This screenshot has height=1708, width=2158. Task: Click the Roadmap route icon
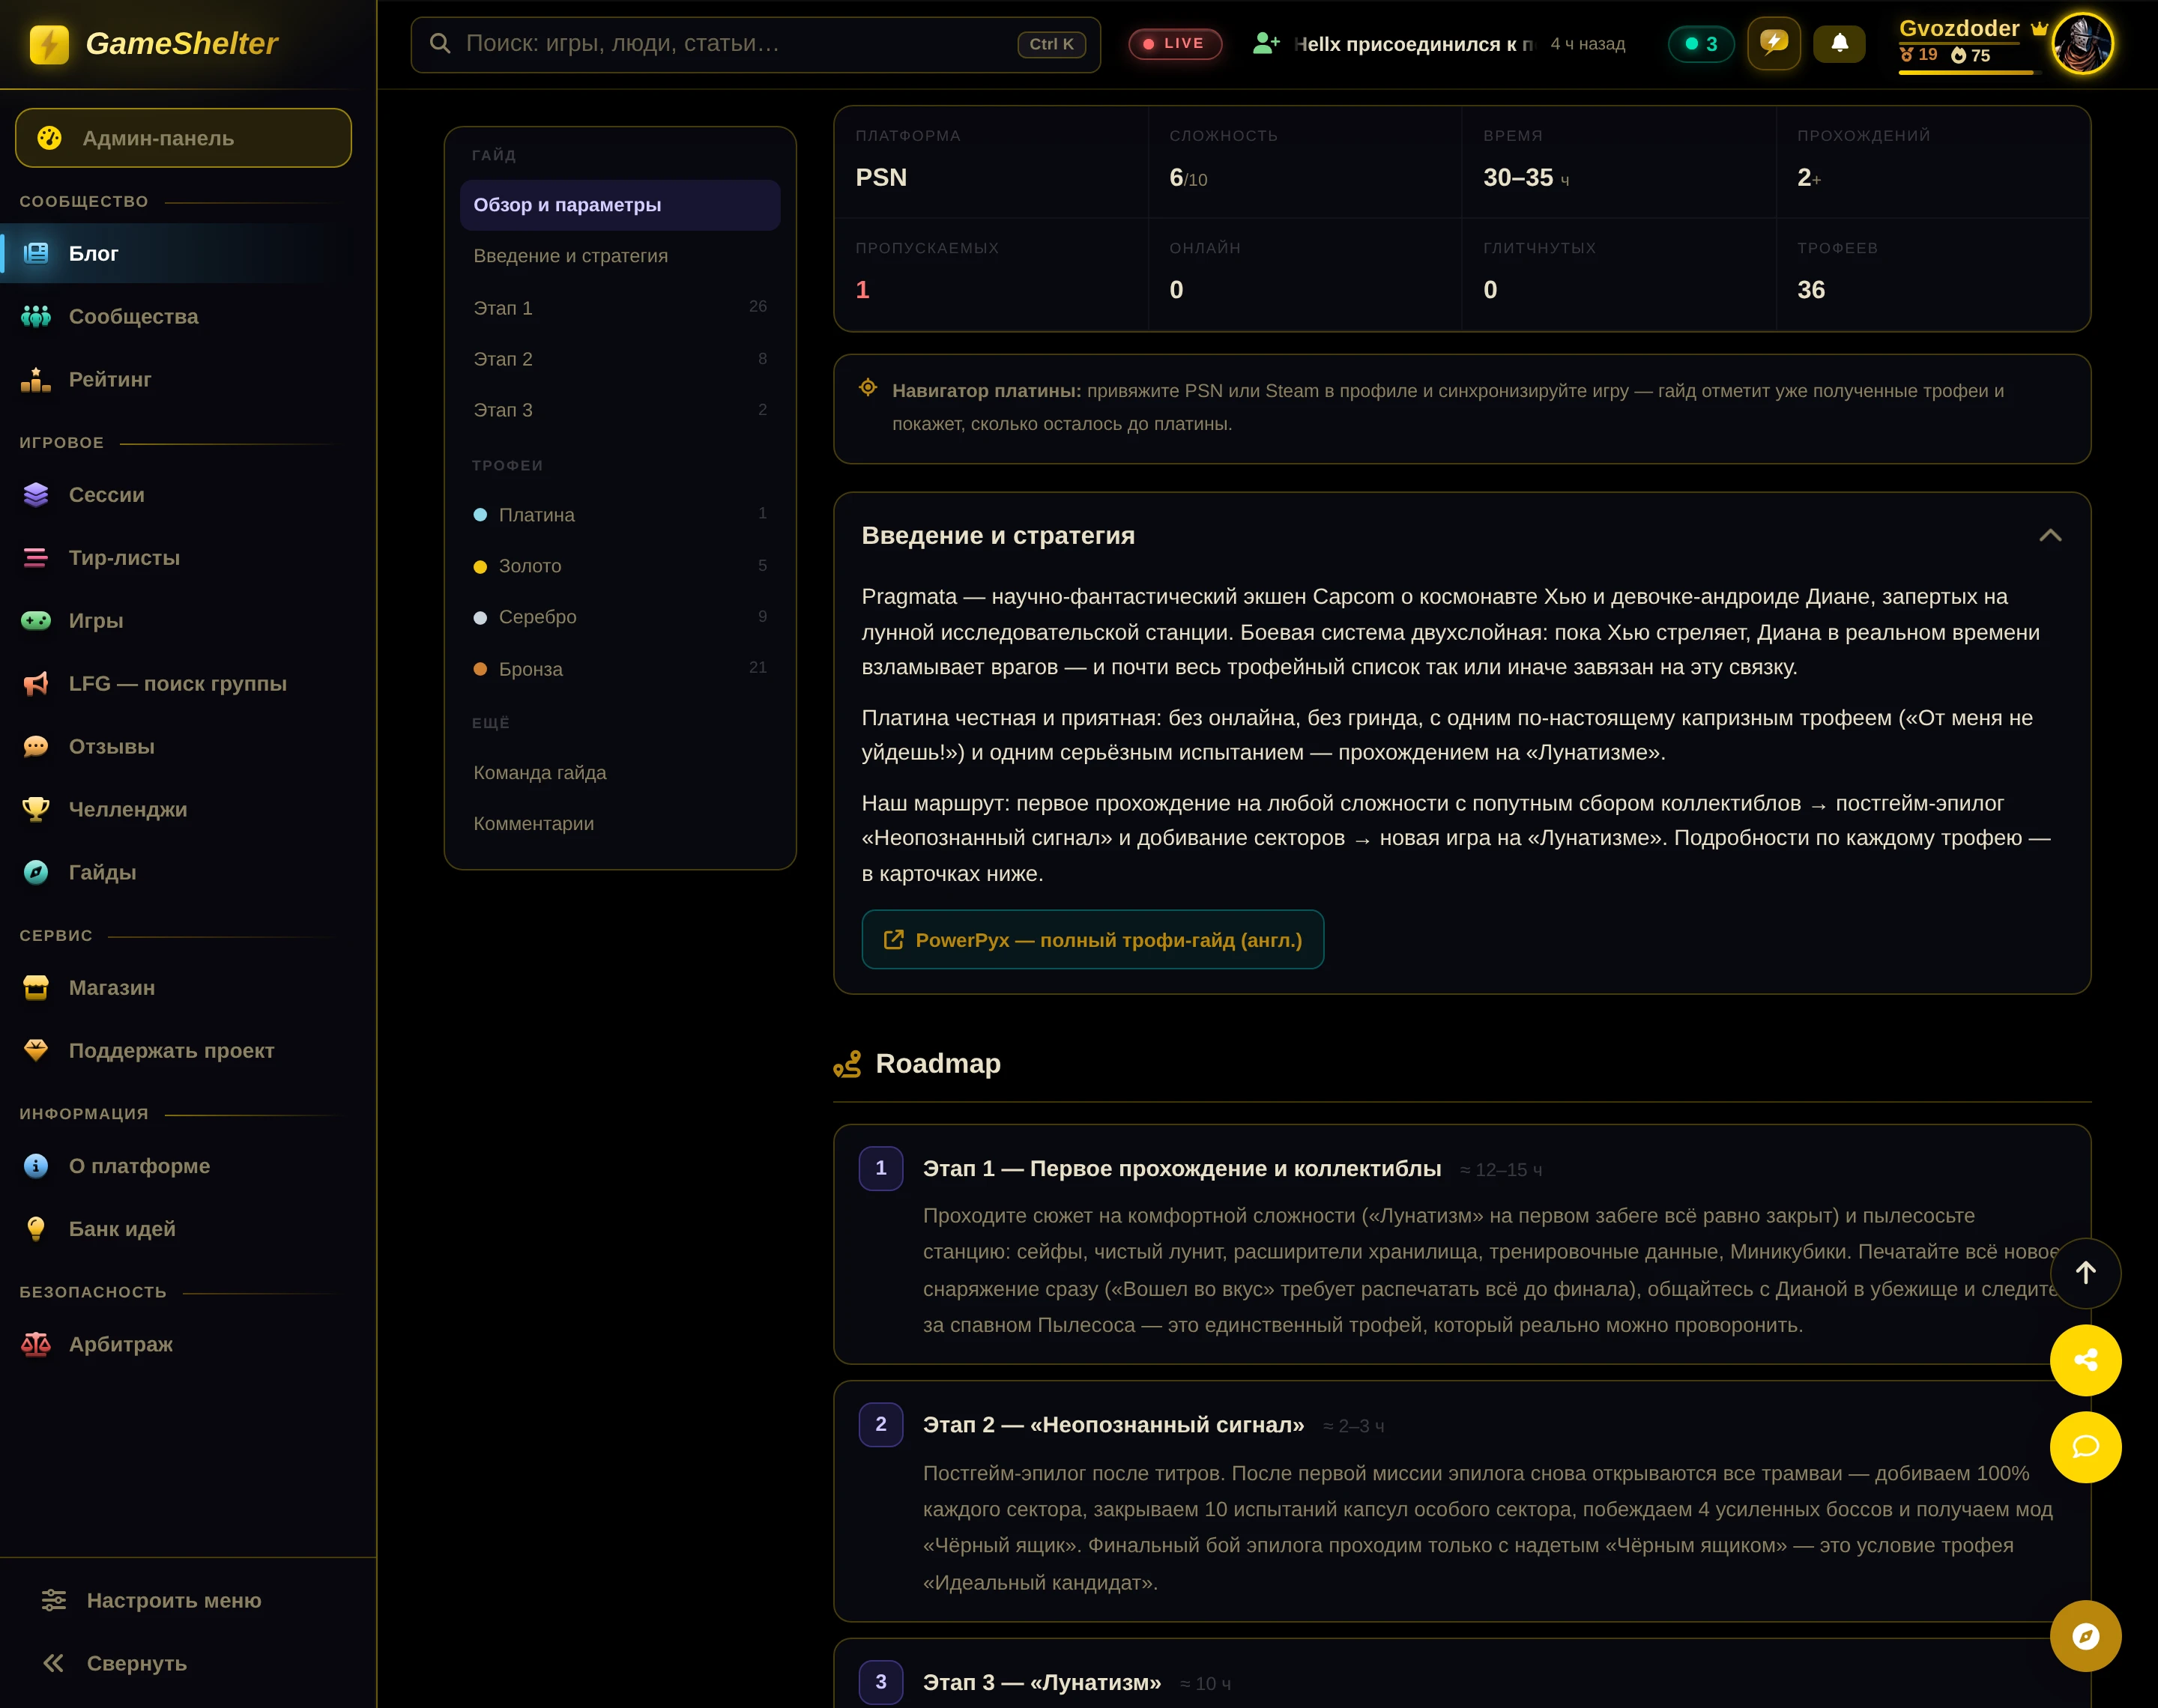(x=847, y=1064)
